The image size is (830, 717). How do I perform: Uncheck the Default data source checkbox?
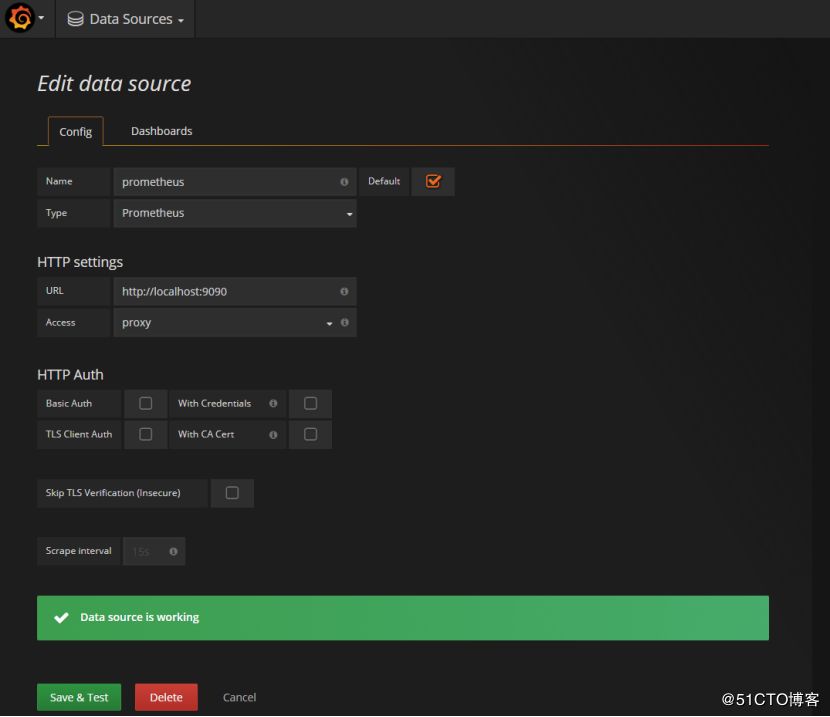tap(433, 181)
